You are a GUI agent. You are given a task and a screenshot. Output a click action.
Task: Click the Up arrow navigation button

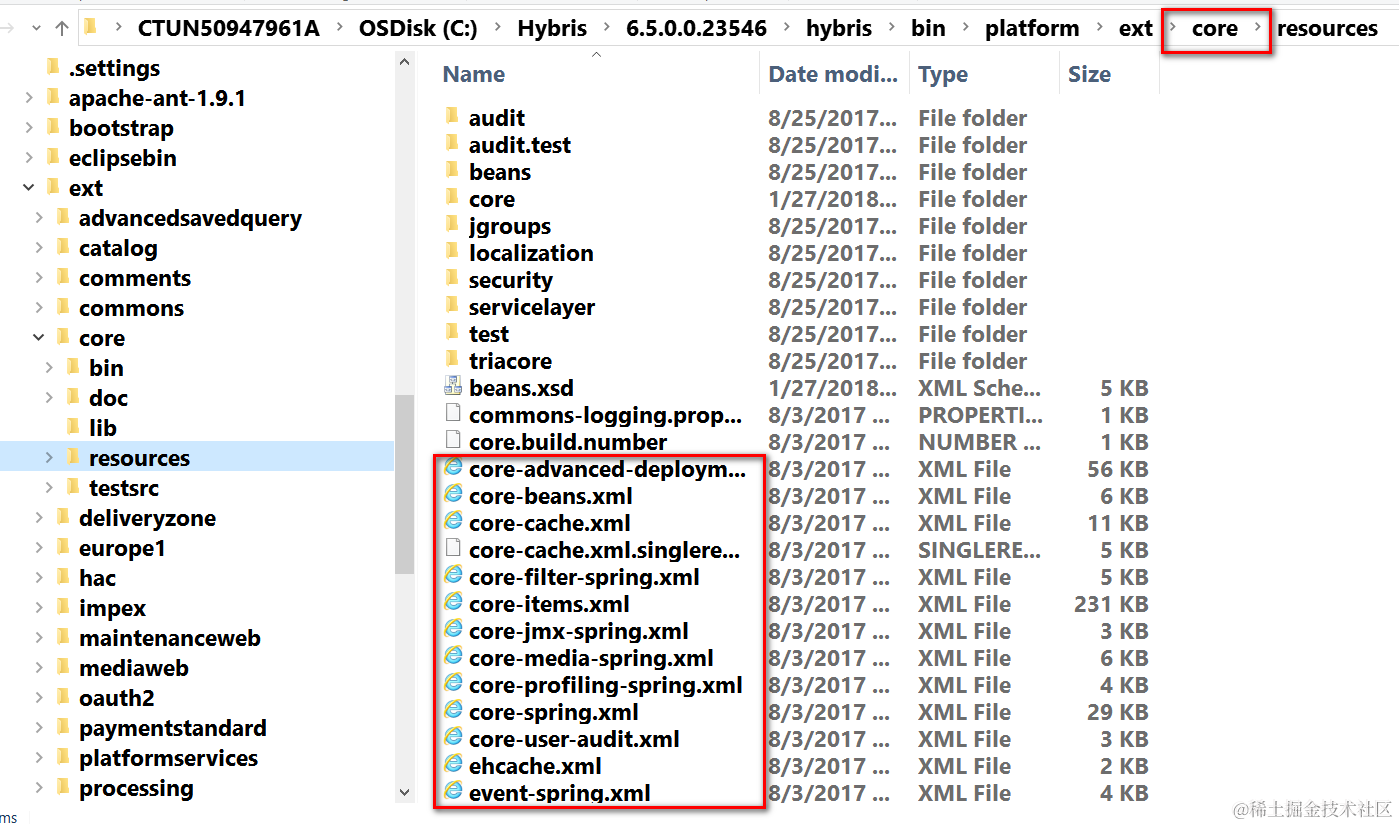[x=61, y=28]
